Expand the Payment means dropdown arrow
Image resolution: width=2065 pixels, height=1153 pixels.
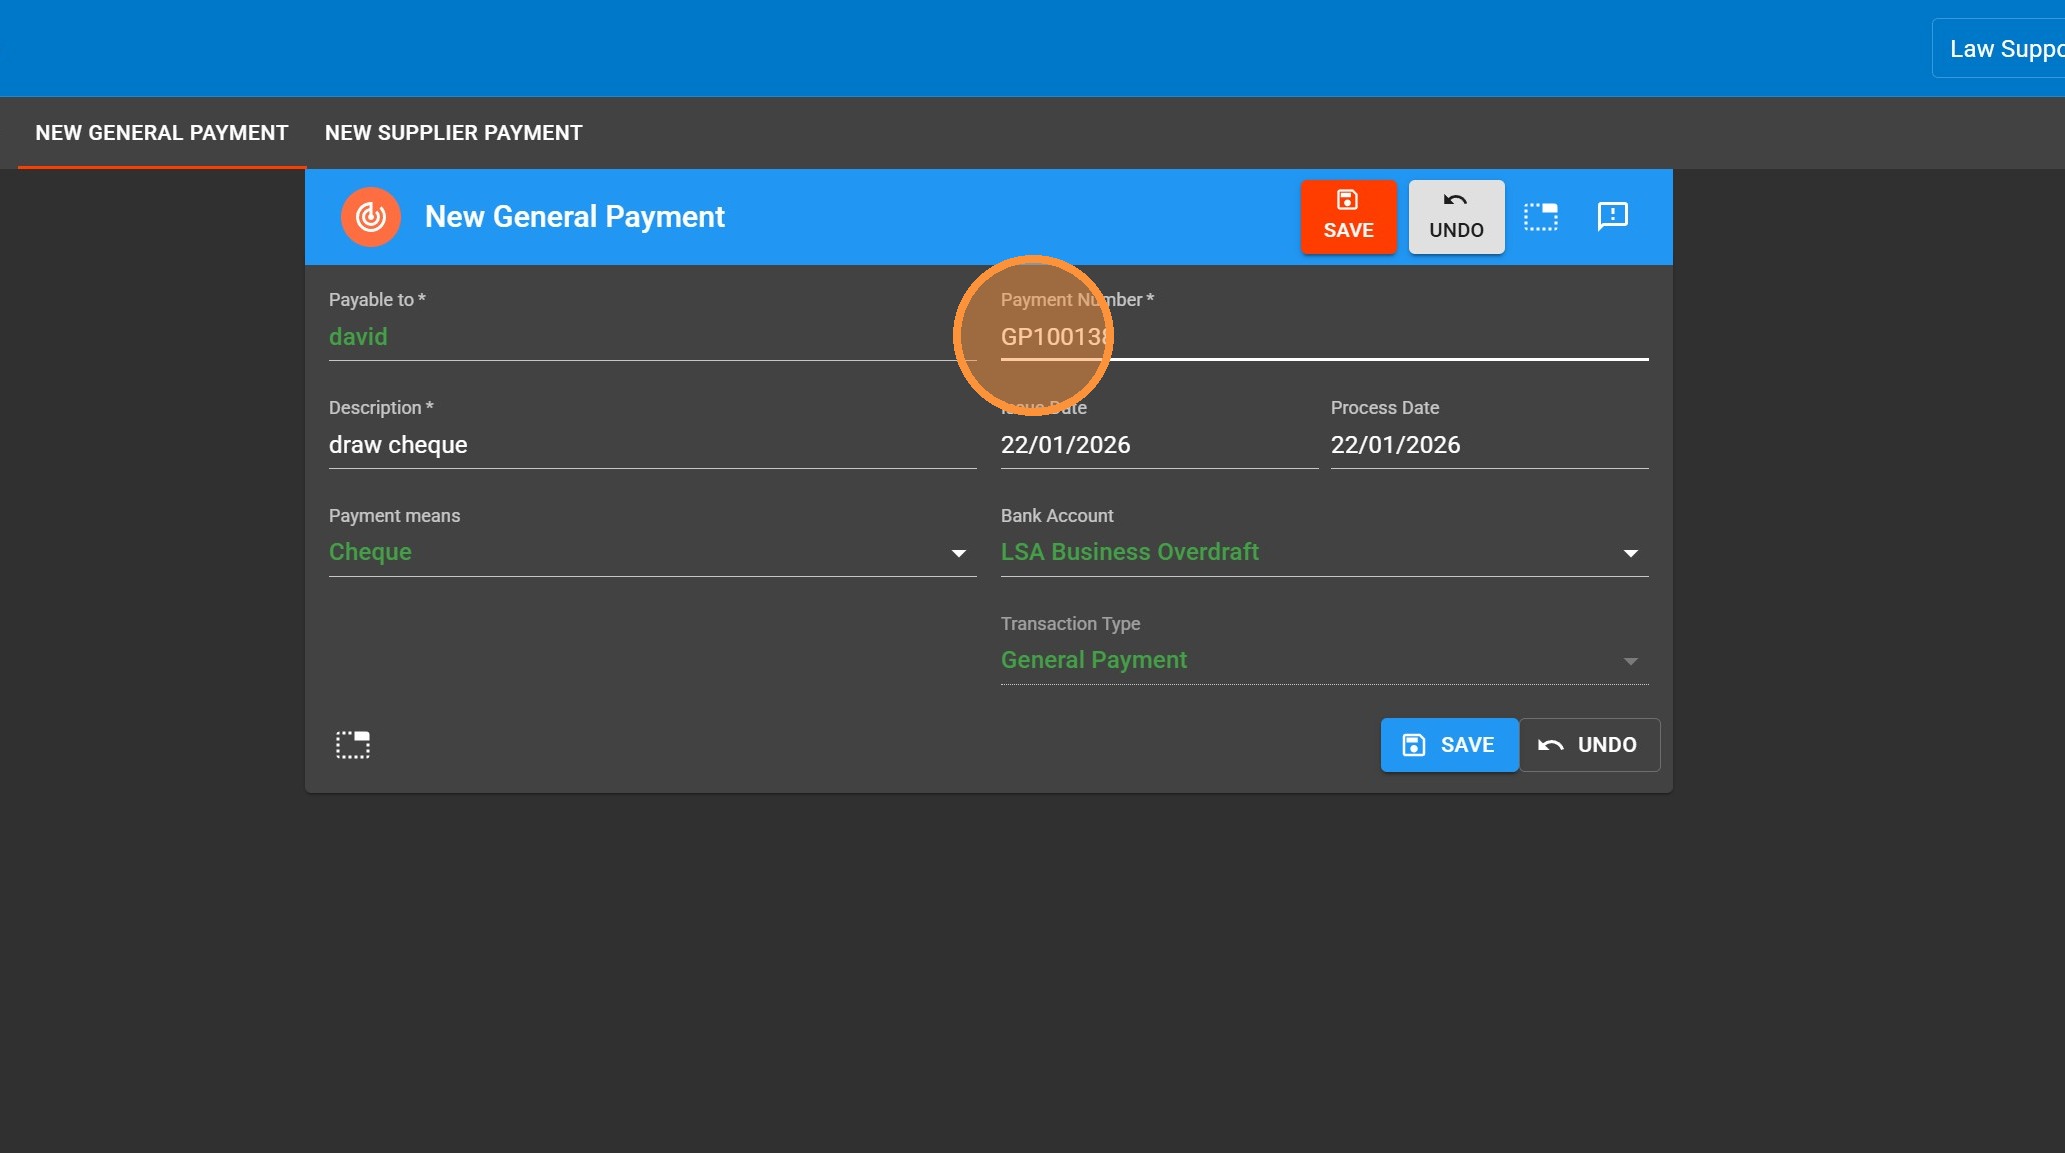click(x=958, y=553)
